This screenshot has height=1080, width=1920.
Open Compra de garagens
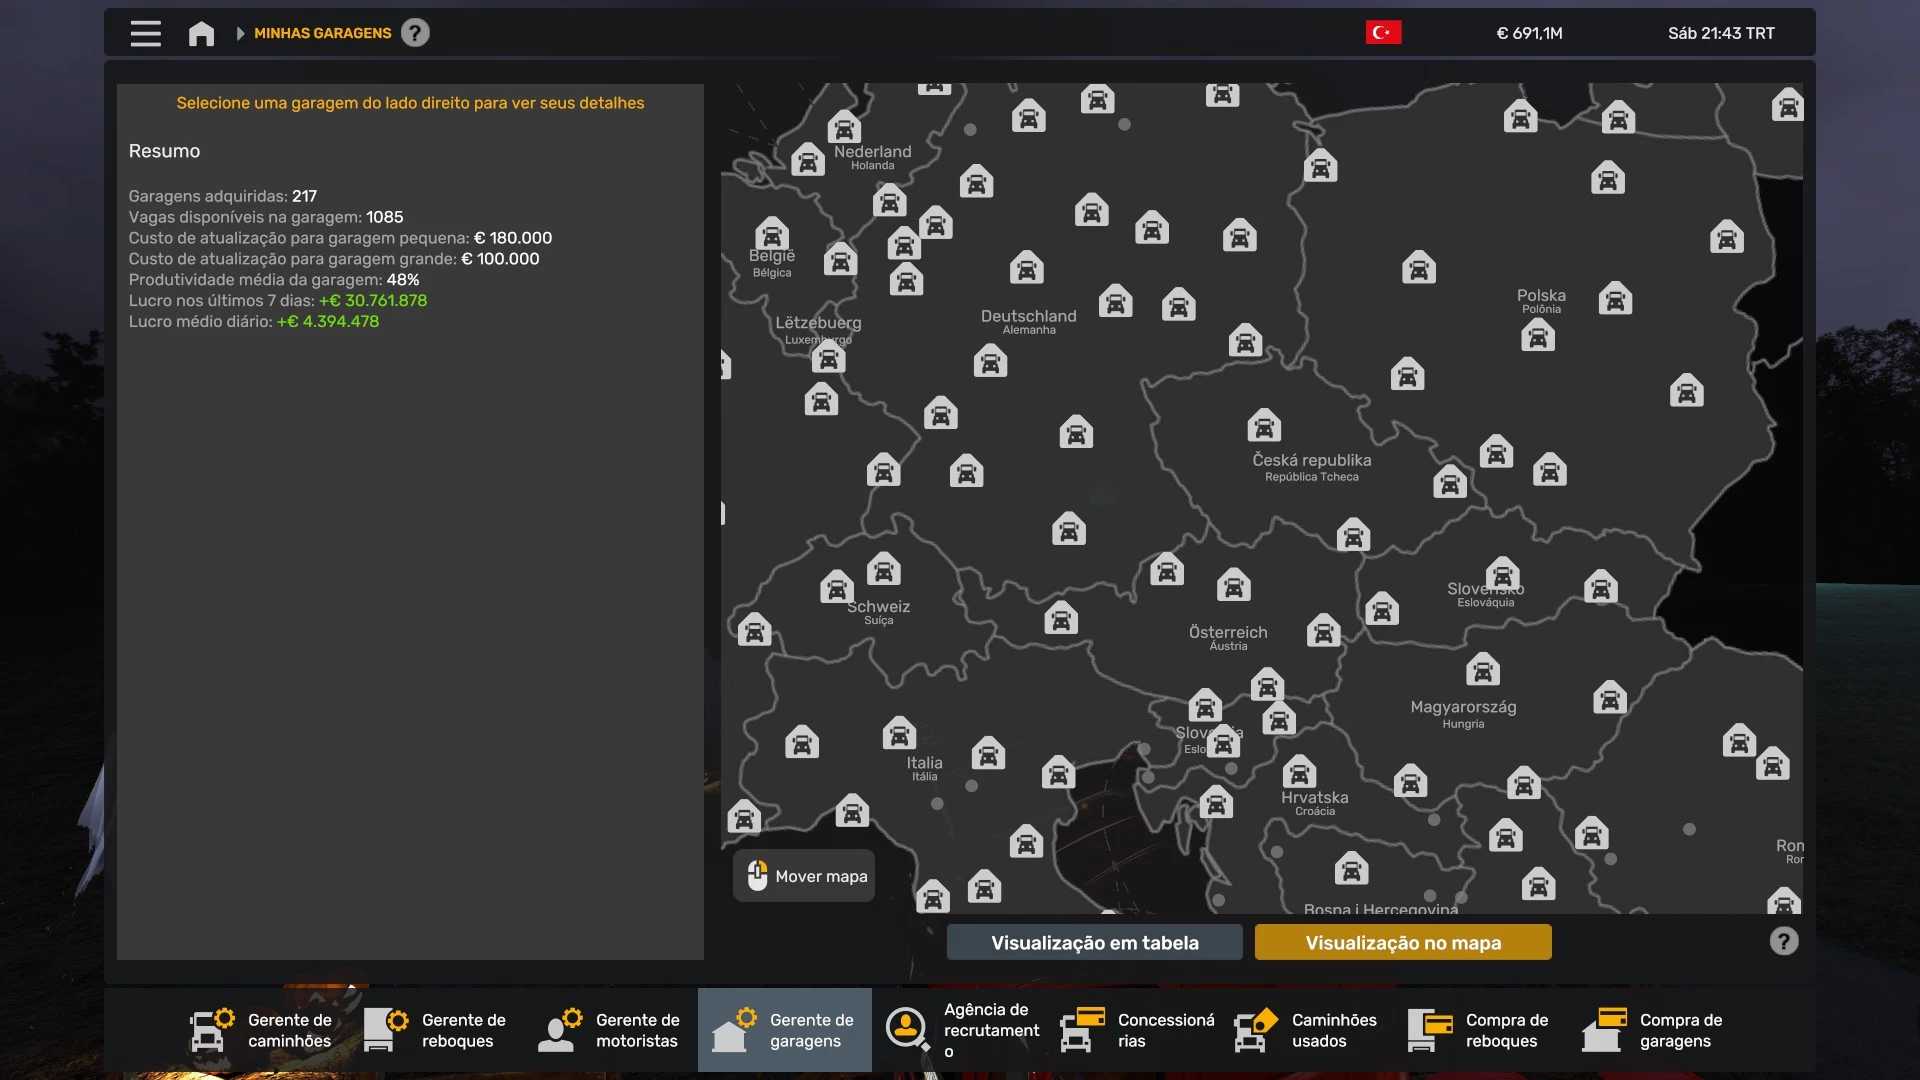[1654, 1030]
